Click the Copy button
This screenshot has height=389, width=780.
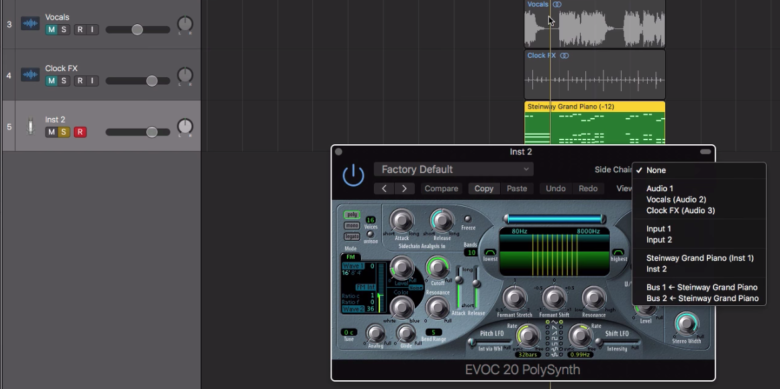(484, 189)
